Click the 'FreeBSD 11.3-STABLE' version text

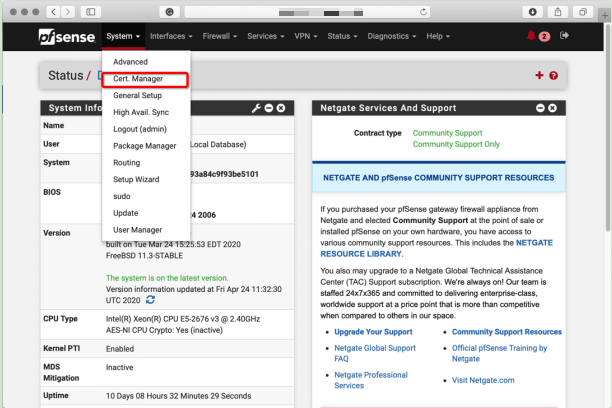[x=144, y=255]
